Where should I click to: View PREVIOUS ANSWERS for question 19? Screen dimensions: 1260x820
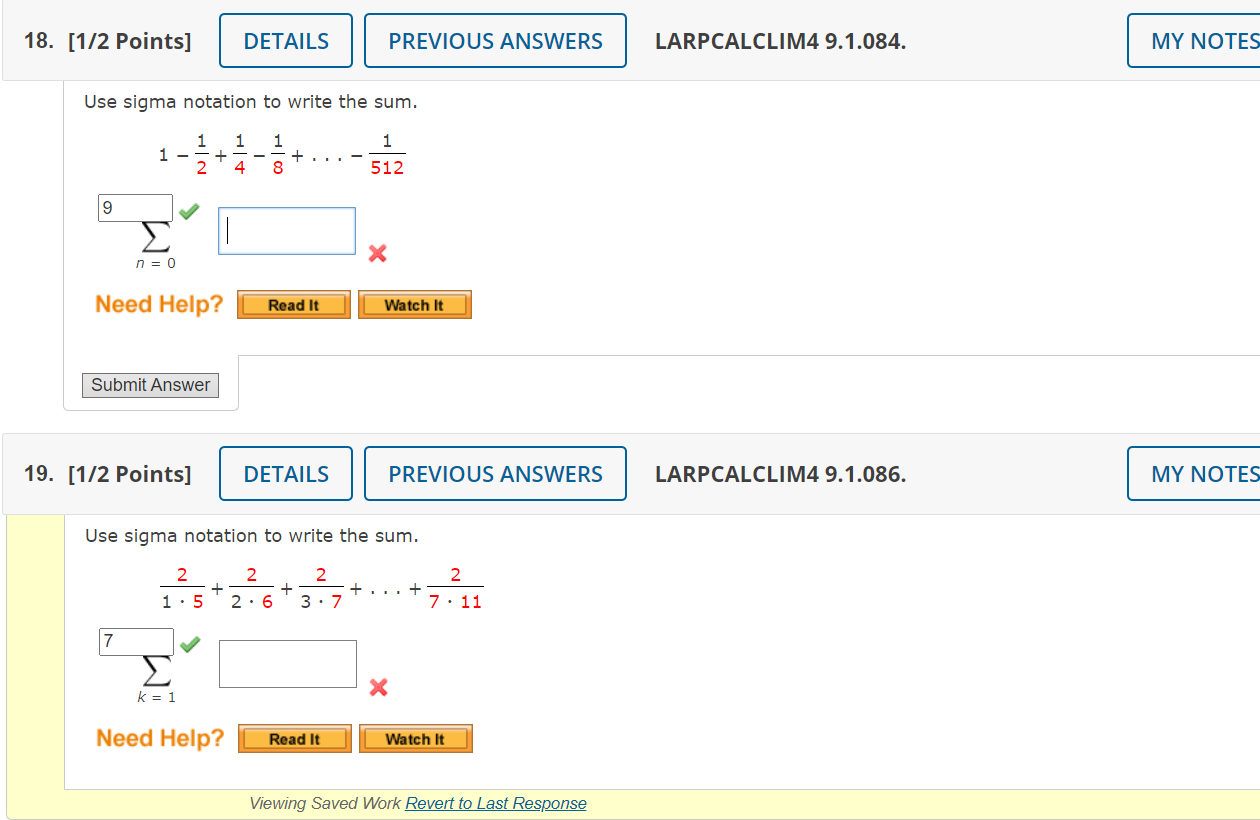495,473
